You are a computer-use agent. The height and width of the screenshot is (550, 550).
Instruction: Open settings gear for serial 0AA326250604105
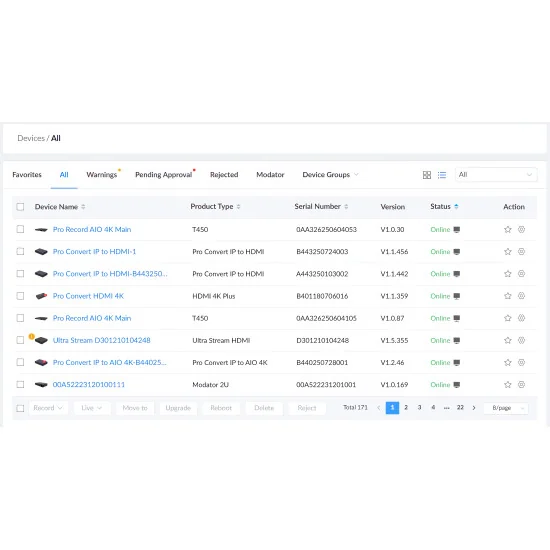[x=521, y=318]
